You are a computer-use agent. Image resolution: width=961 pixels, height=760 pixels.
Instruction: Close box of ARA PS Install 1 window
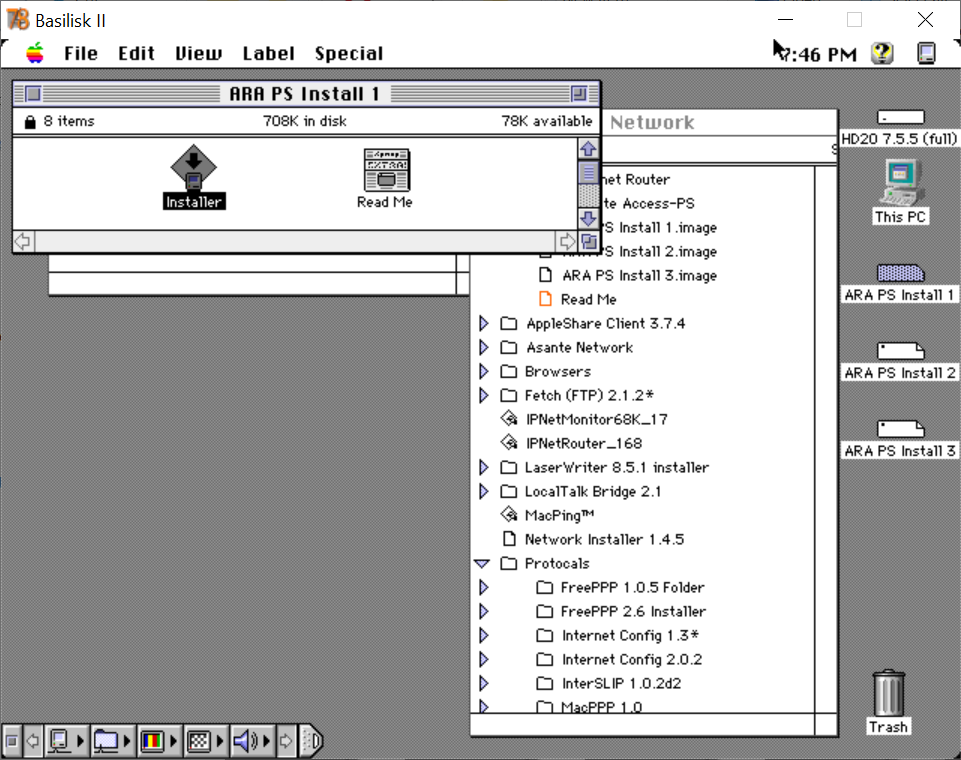pyautogui.click(x=33, y=94)
